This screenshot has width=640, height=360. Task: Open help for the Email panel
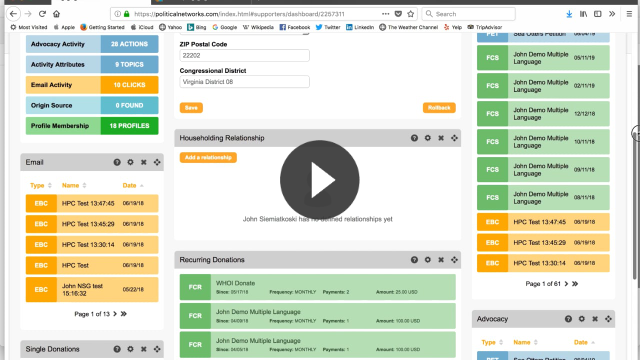pos(117,162)
